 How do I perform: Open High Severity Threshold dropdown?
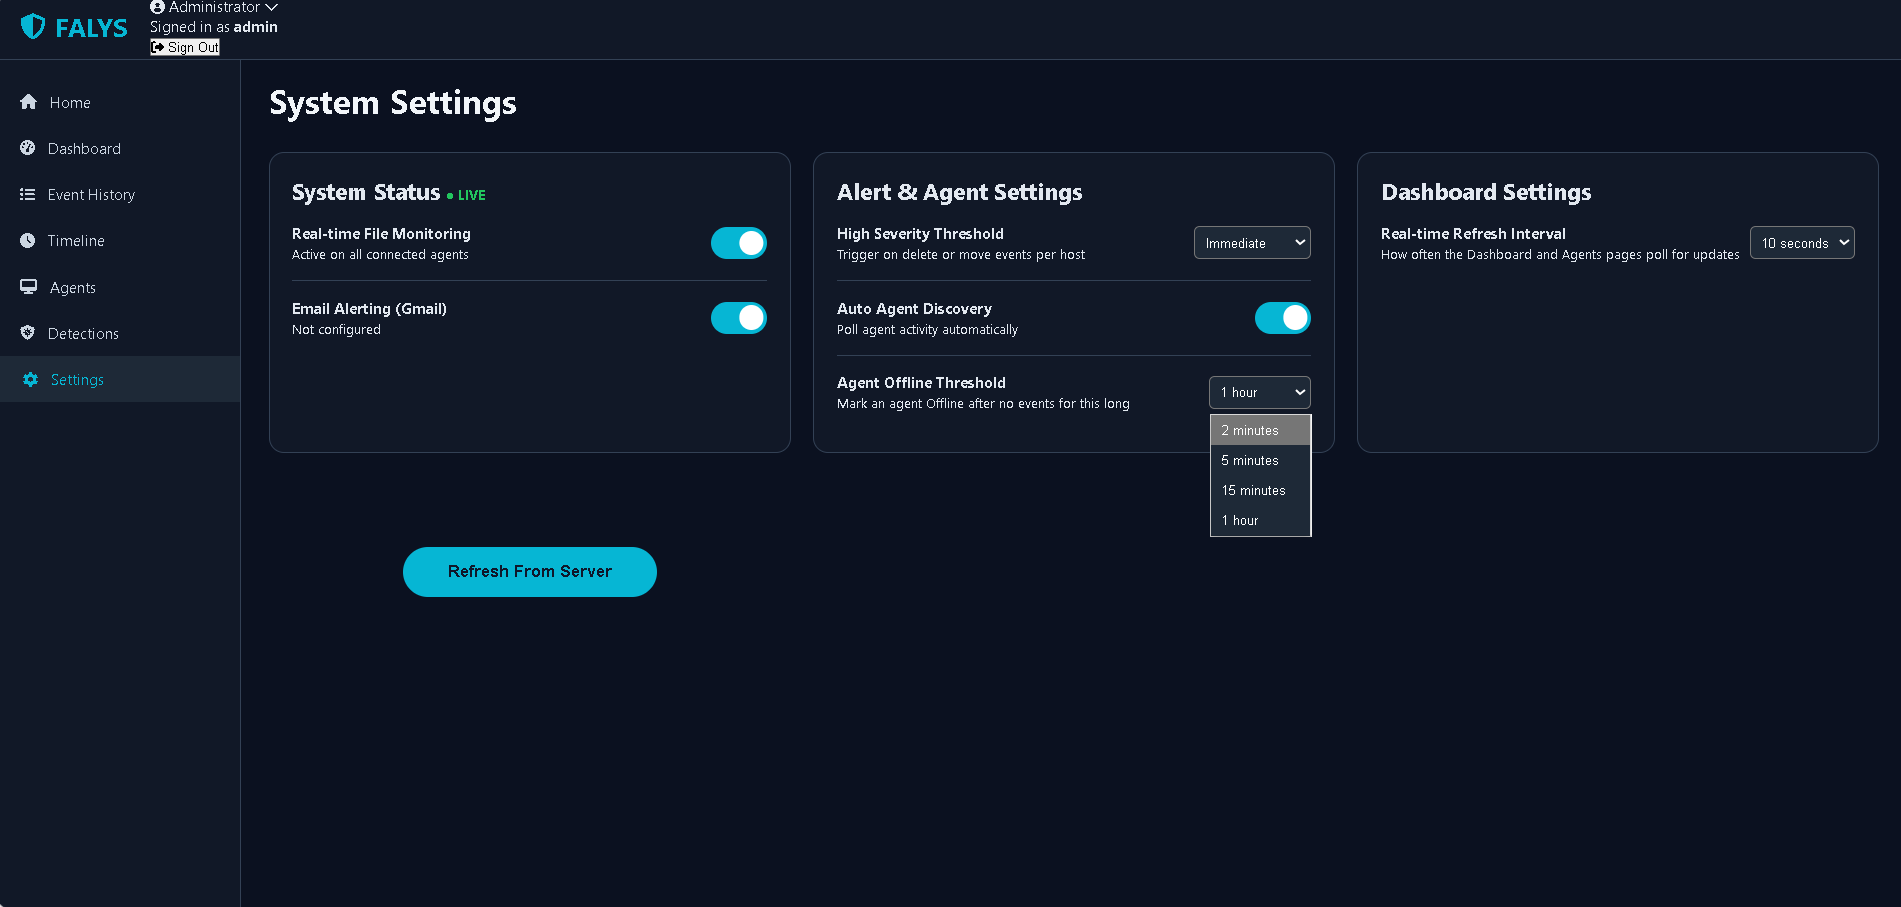pyautogui.click(x=1252, y=243)
